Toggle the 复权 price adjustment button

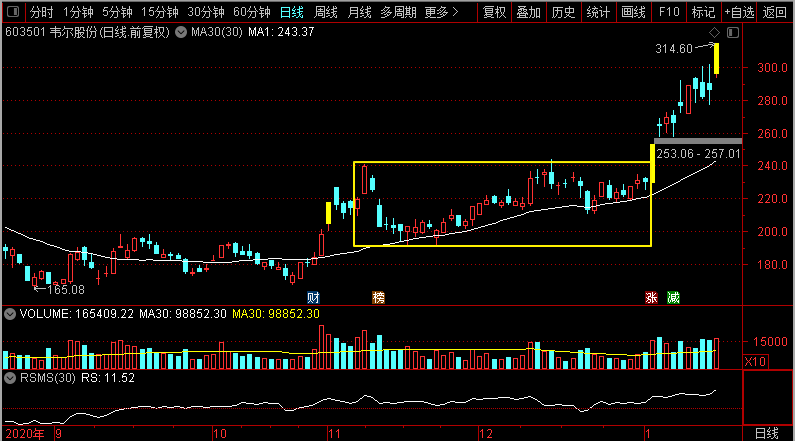[494, 13]
